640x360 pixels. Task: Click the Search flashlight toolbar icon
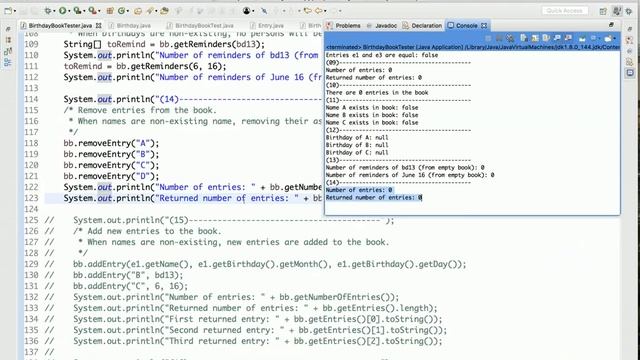click(x=150, y=11)
